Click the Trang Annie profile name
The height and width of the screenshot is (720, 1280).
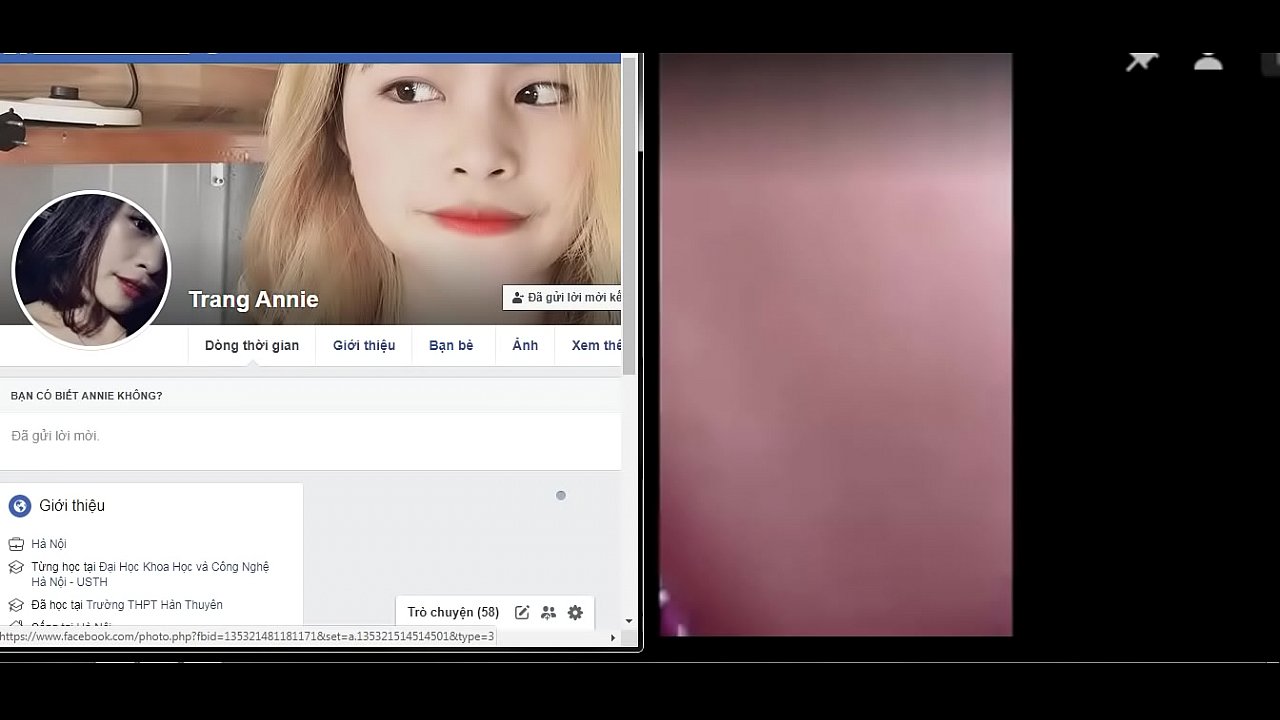tap(253, 299)
